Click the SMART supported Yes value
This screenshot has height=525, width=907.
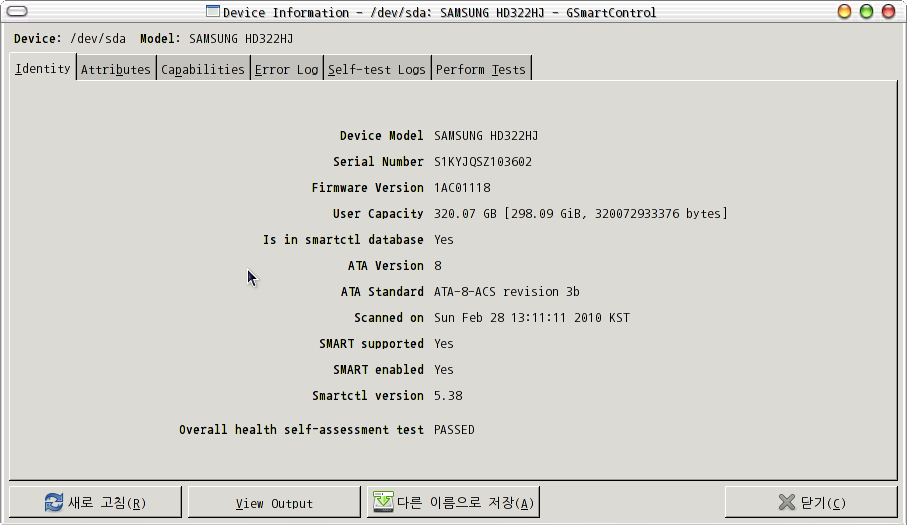pyautogui.click(x=444, y=344)
